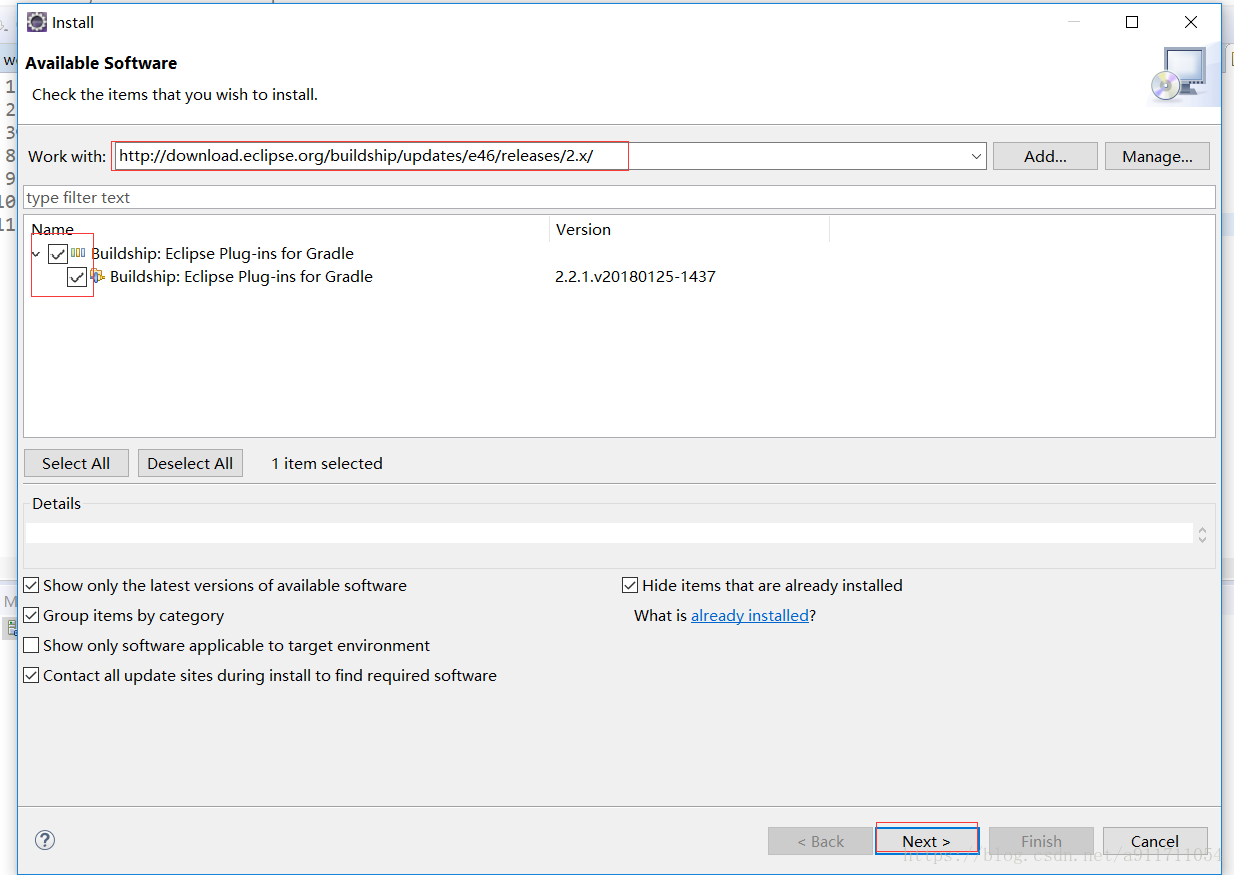Click the install CD and monitor banner image
Screen dimensions: 1234x875
[1184, 76]
